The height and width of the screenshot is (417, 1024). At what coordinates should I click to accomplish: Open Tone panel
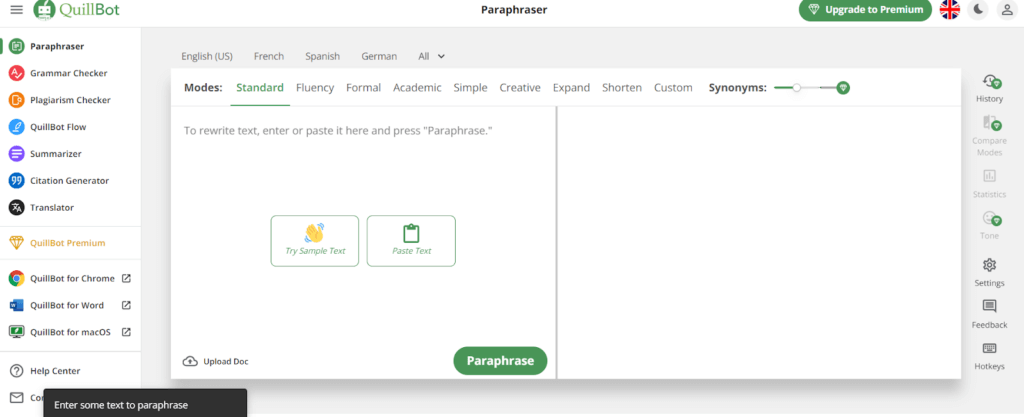(x=989, y=225)
